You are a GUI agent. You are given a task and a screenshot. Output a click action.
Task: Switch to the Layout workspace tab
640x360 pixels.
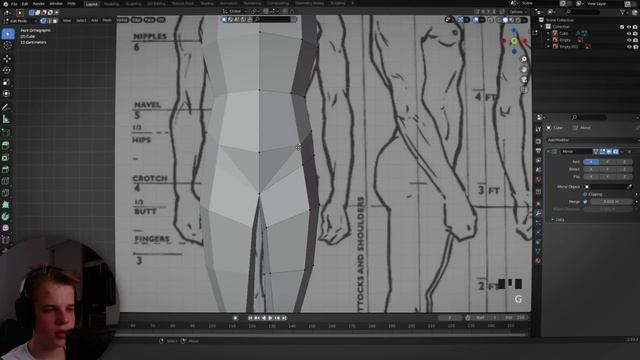pos(92,4)
